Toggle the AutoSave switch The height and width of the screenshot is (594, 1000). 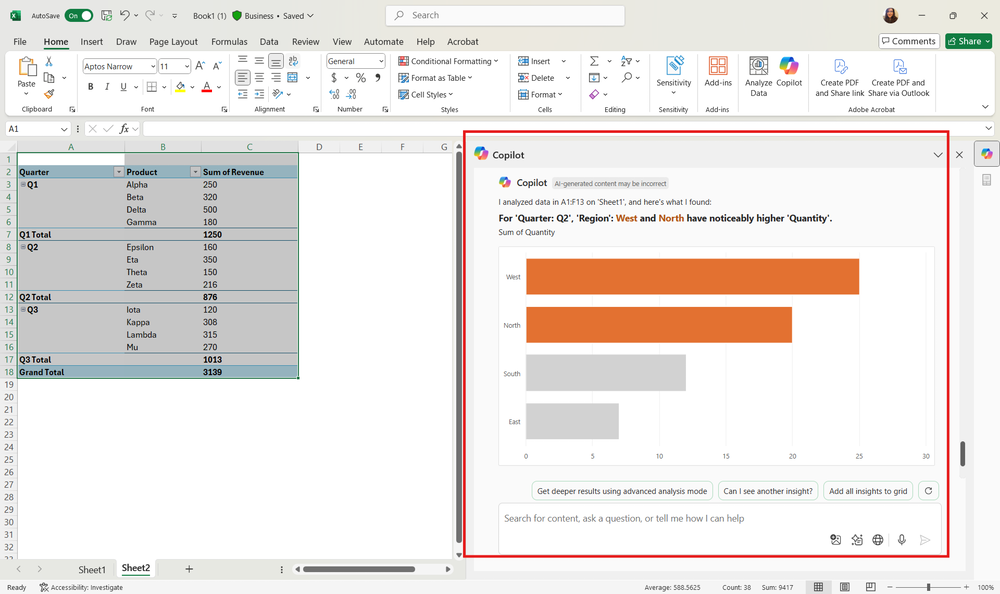coord(78,15)
